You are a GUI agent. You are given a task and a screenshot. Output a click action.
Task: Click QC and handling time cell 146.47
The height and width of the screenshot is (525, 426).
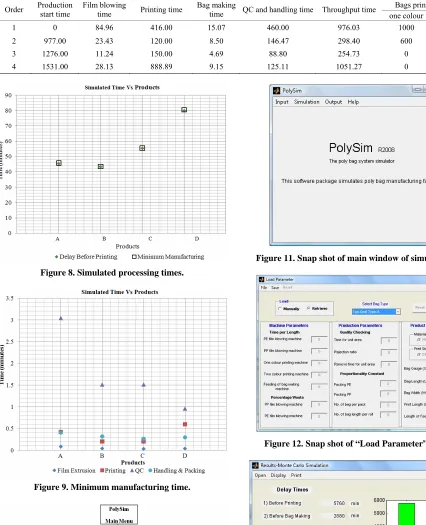(278, 41)
